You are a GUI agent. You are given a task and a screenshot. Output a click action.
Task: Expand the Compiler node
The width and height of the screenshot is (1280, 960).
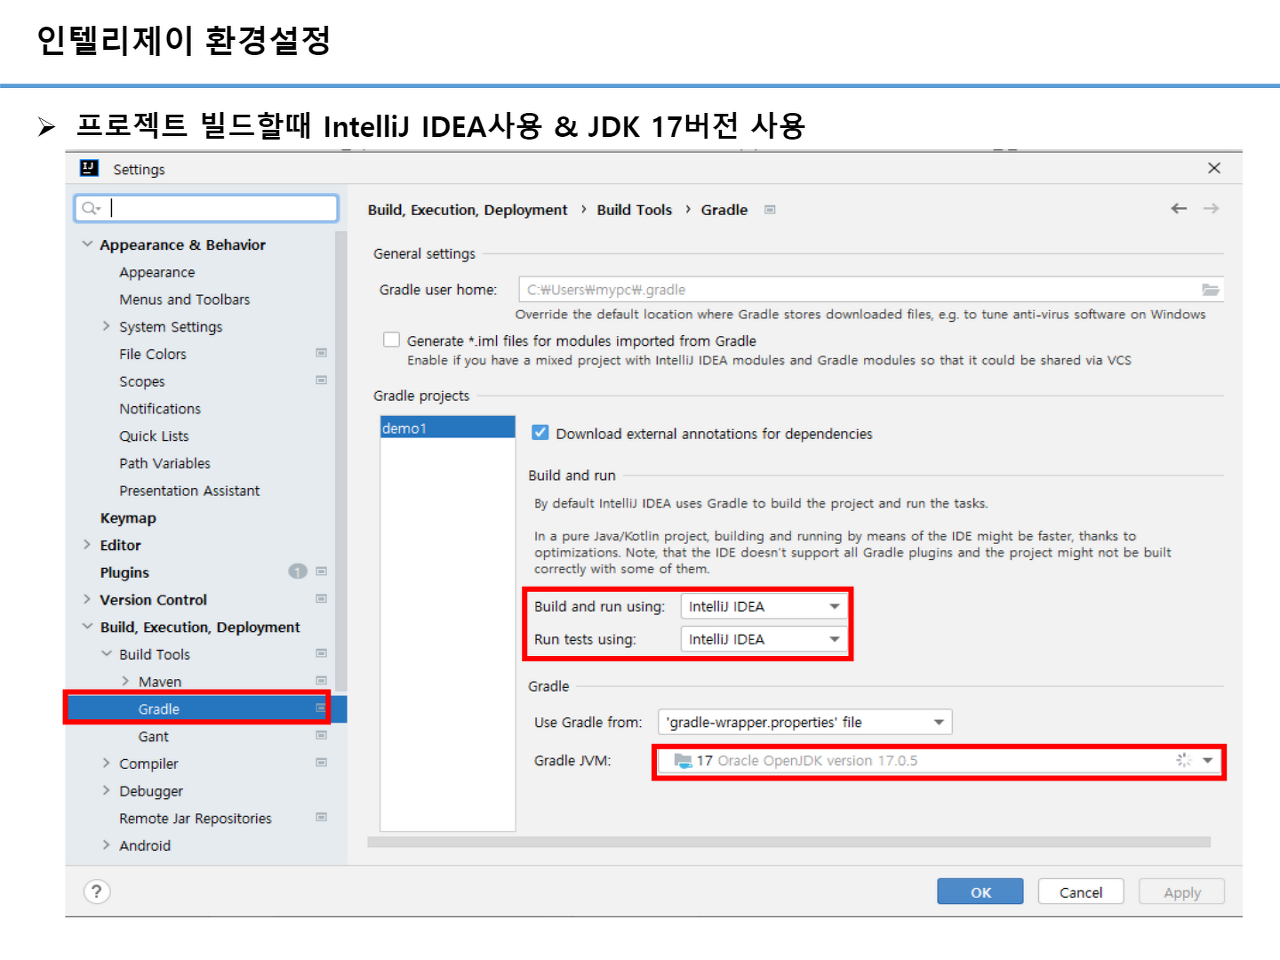(106, 763)
